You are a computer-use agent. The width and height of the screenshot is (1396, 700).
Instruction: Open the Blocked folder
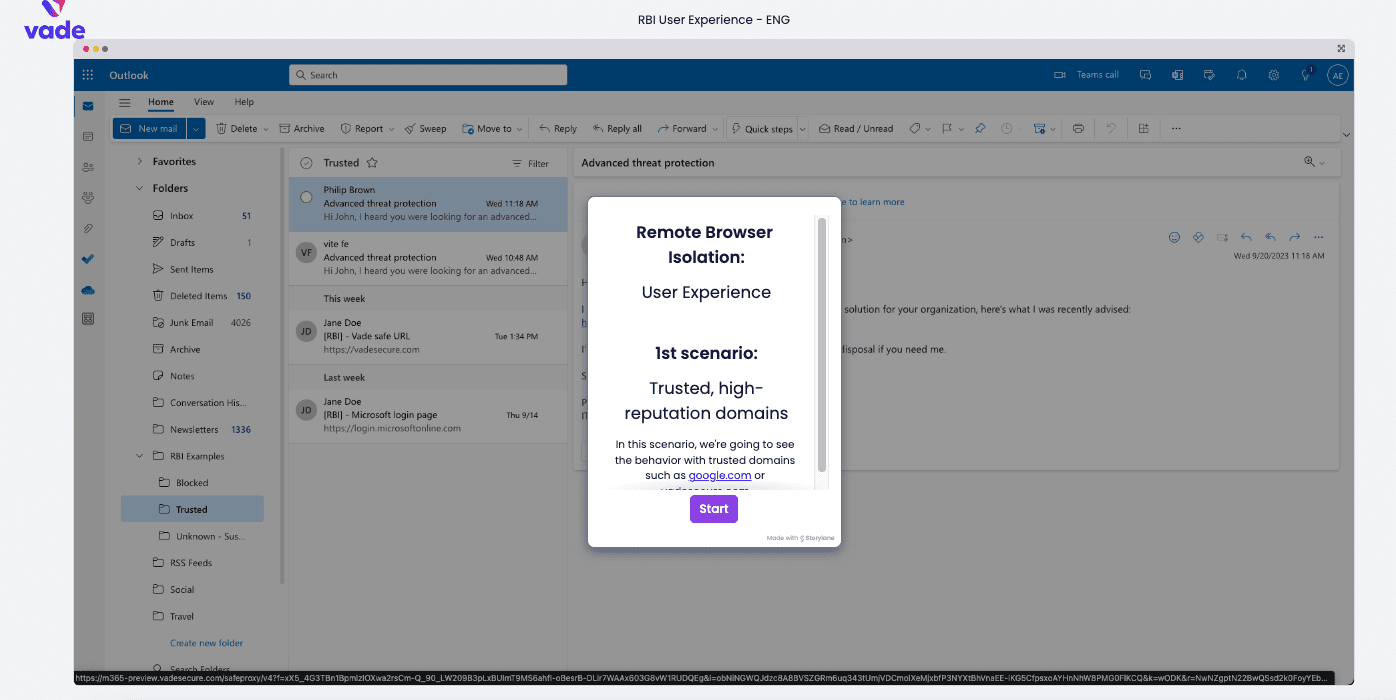(x=192, y=482)
